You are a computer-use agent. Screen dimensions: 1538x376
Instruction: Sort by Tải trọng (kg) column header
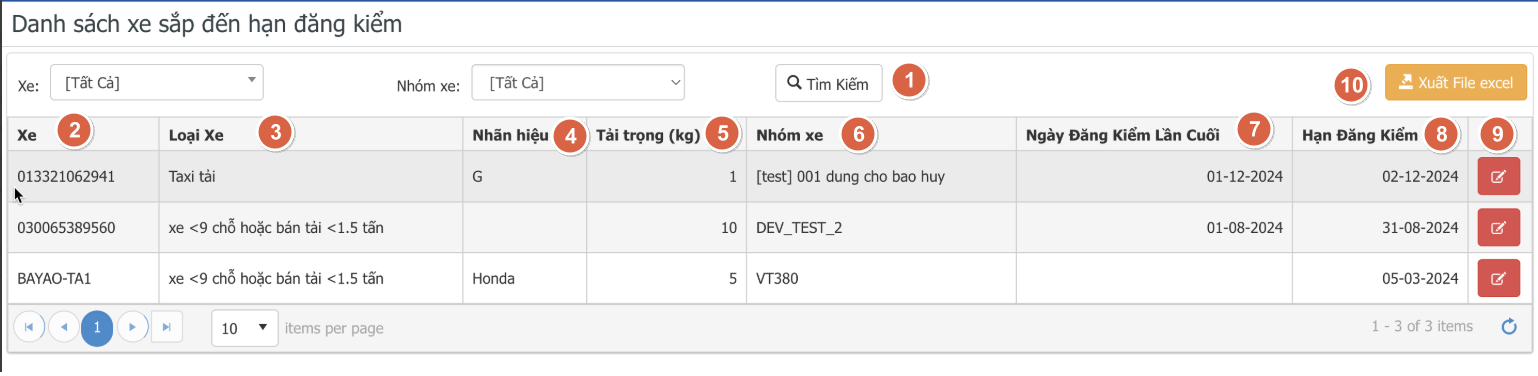point(647,134)
